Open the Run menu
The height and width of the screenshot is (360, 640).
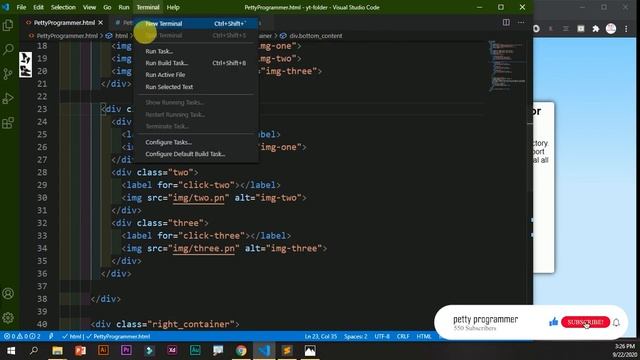point(124,7)
